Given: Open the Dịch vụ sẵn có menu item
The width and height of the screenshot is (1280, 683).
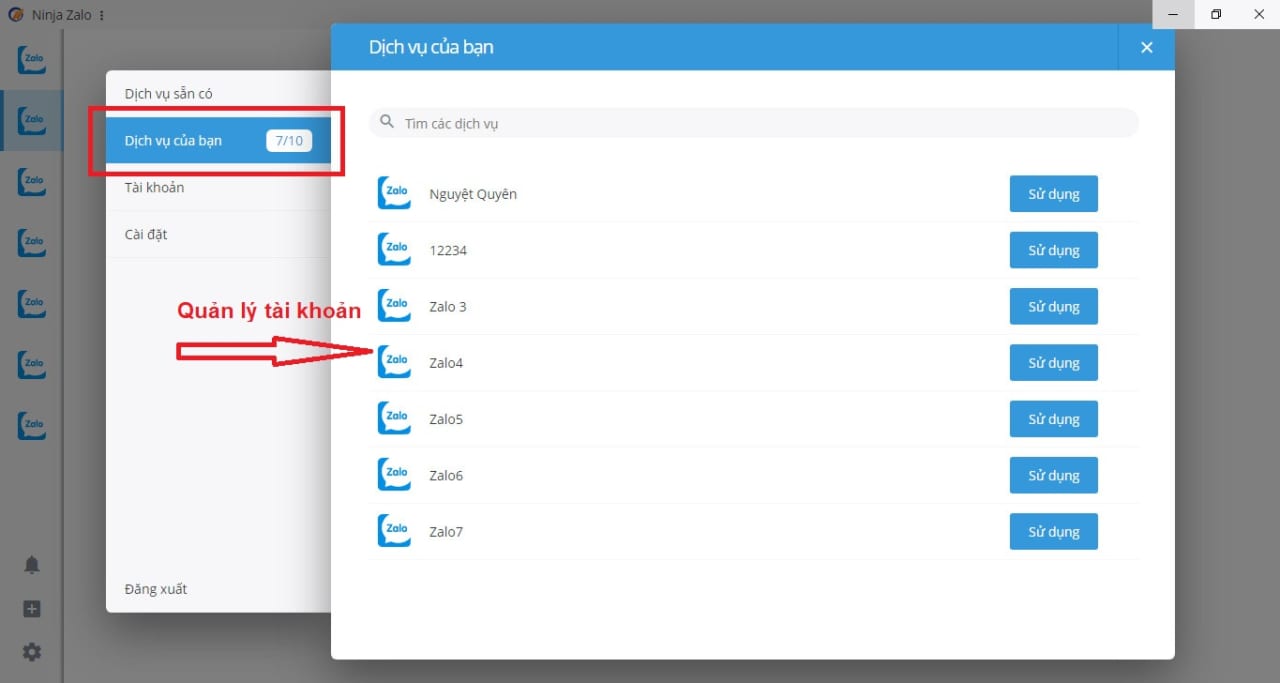Looking at the screenshot, I should point(218,94).
